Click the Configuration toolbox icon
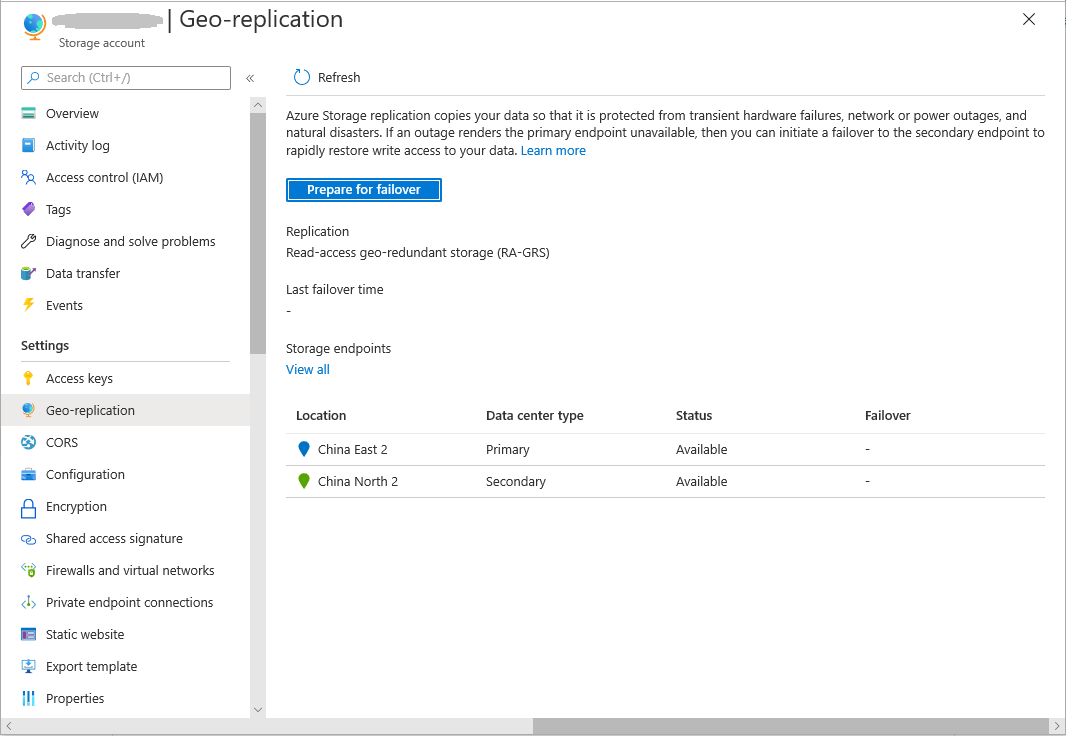The width and height of the screenshot is (1066, 736). (29, 474)
